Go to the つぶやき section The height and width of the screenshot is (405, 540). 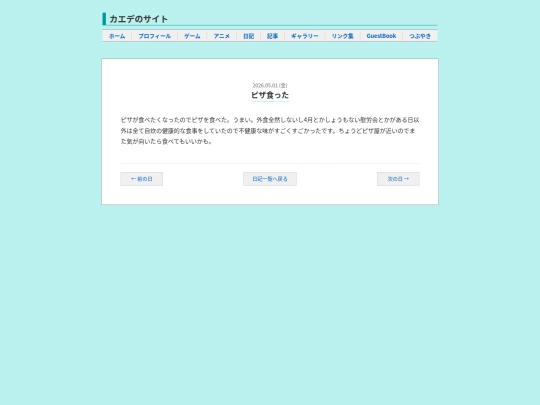(x=420, y=36)
